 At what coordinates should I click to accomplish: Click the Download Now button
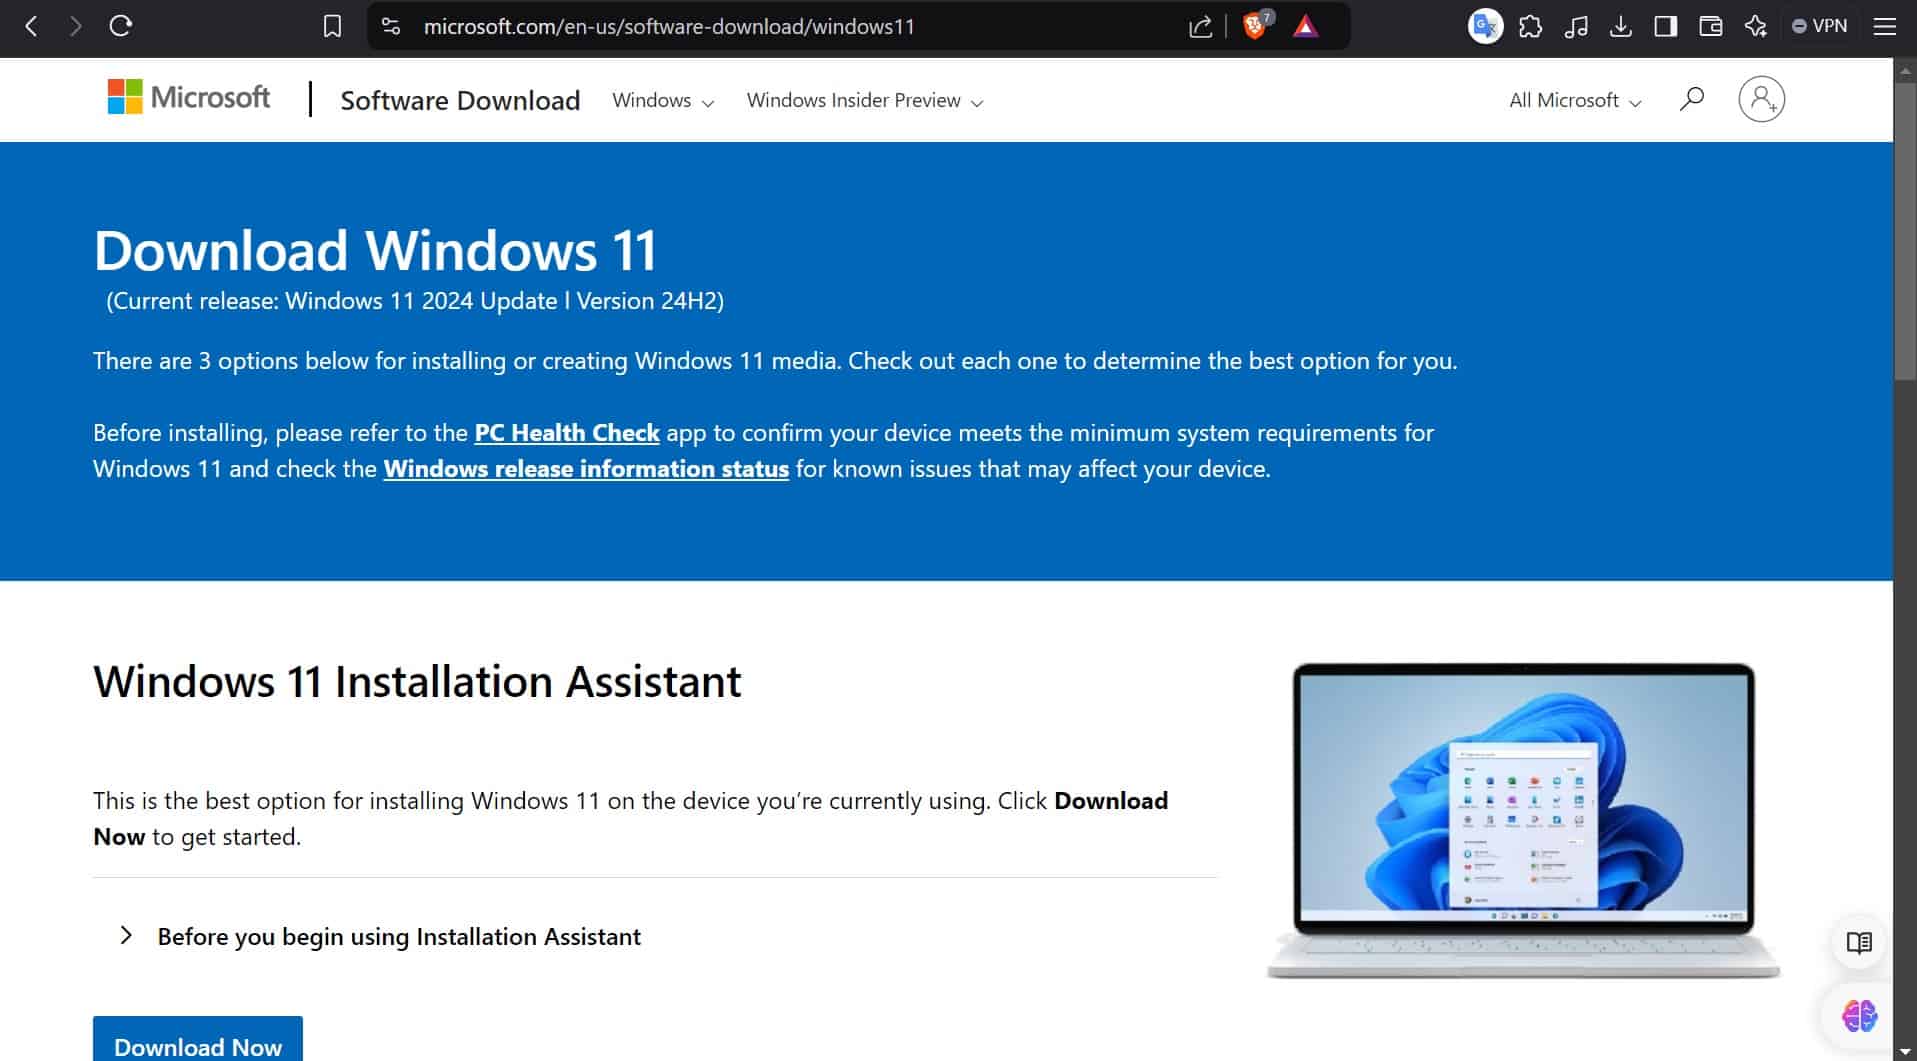197,1044
